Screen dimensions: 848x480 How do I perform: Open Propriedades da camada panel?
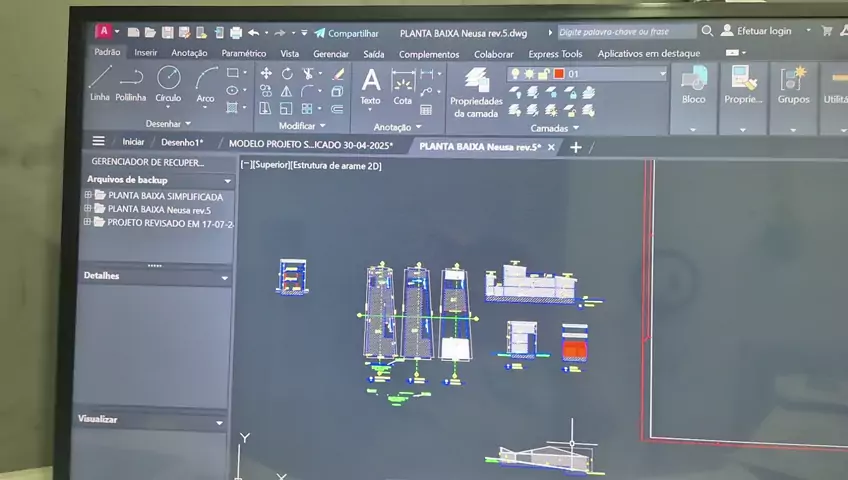click(x=476, y=92)
